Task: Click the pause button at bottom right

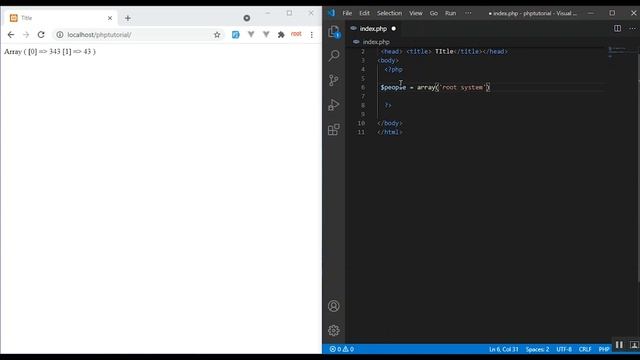Action: pos(619,345)
